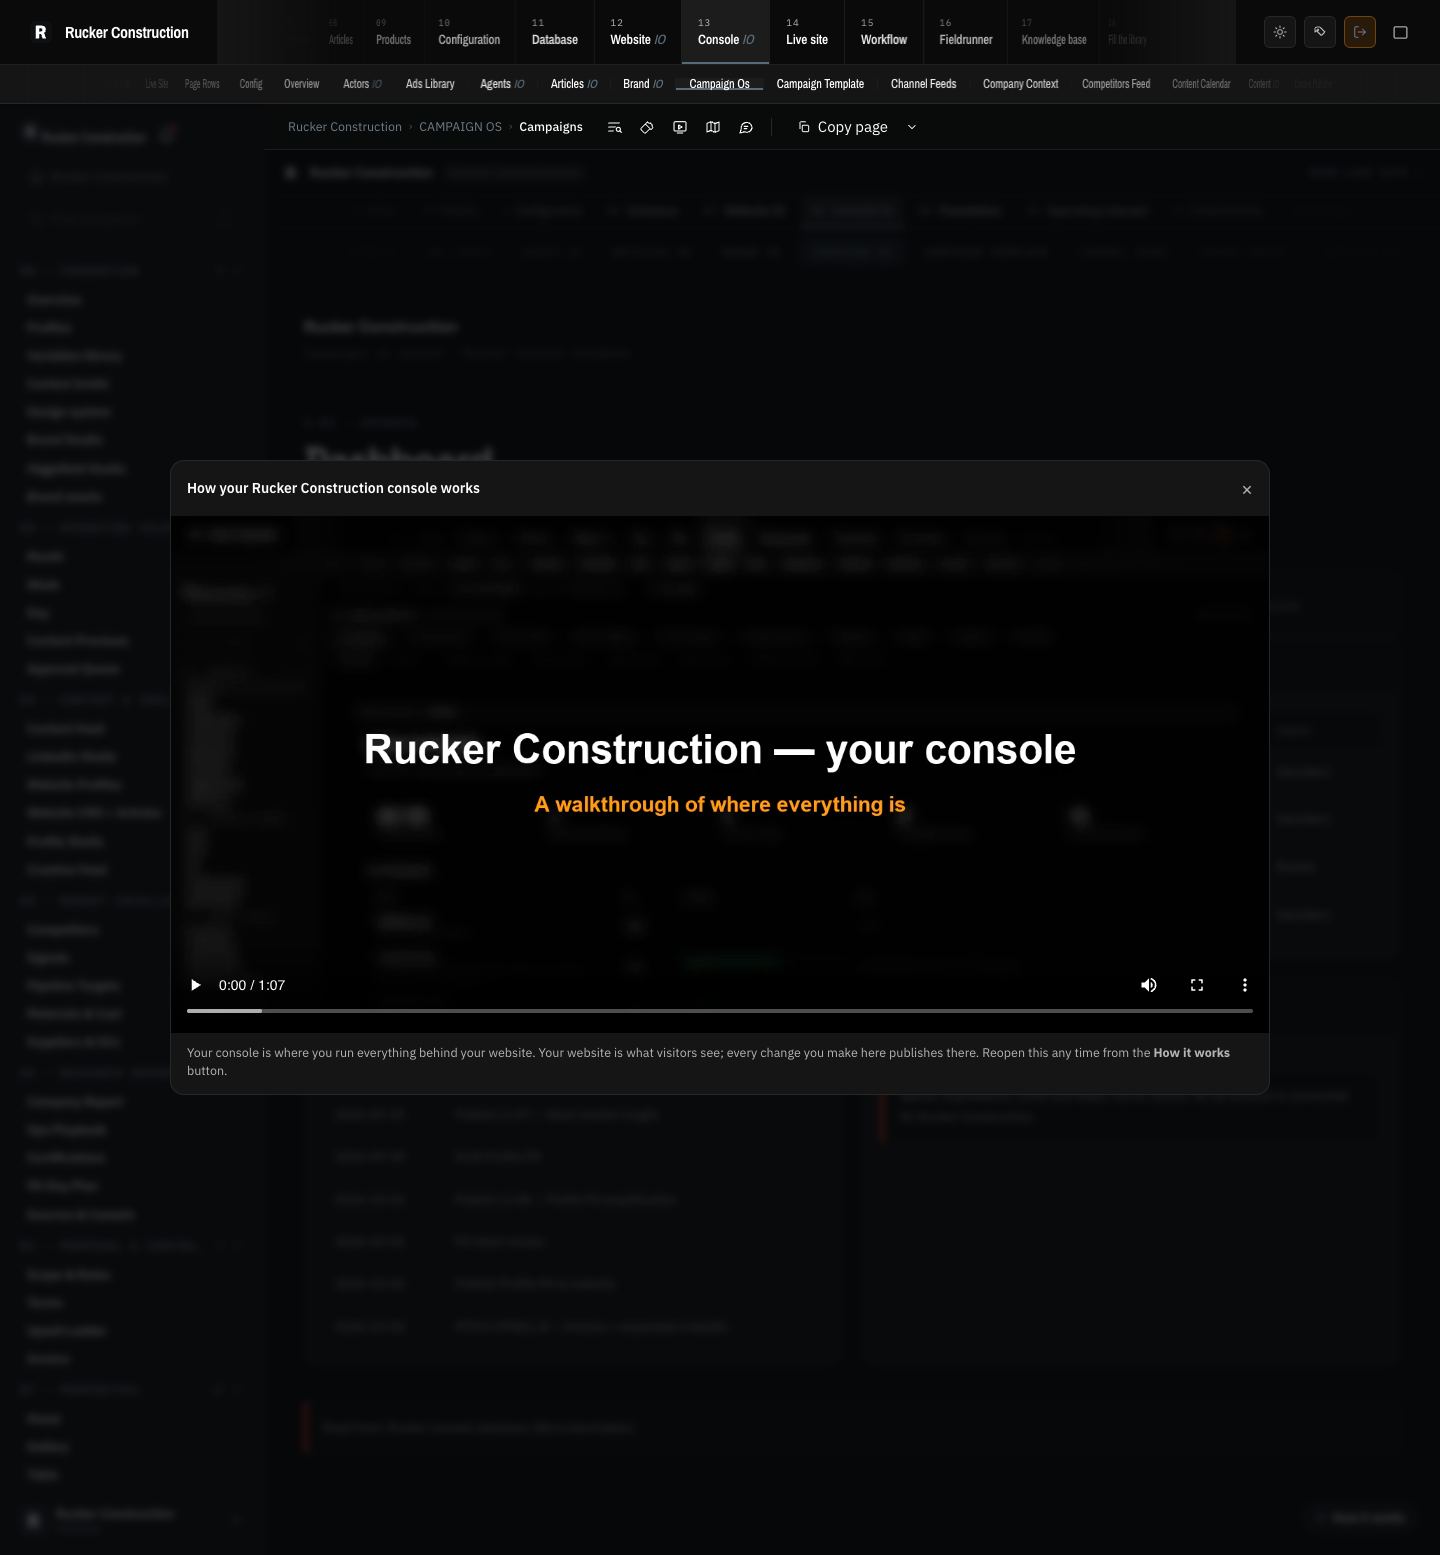Click the video screen icon in the breadcrumb toolbar

[x=680, y=127]
